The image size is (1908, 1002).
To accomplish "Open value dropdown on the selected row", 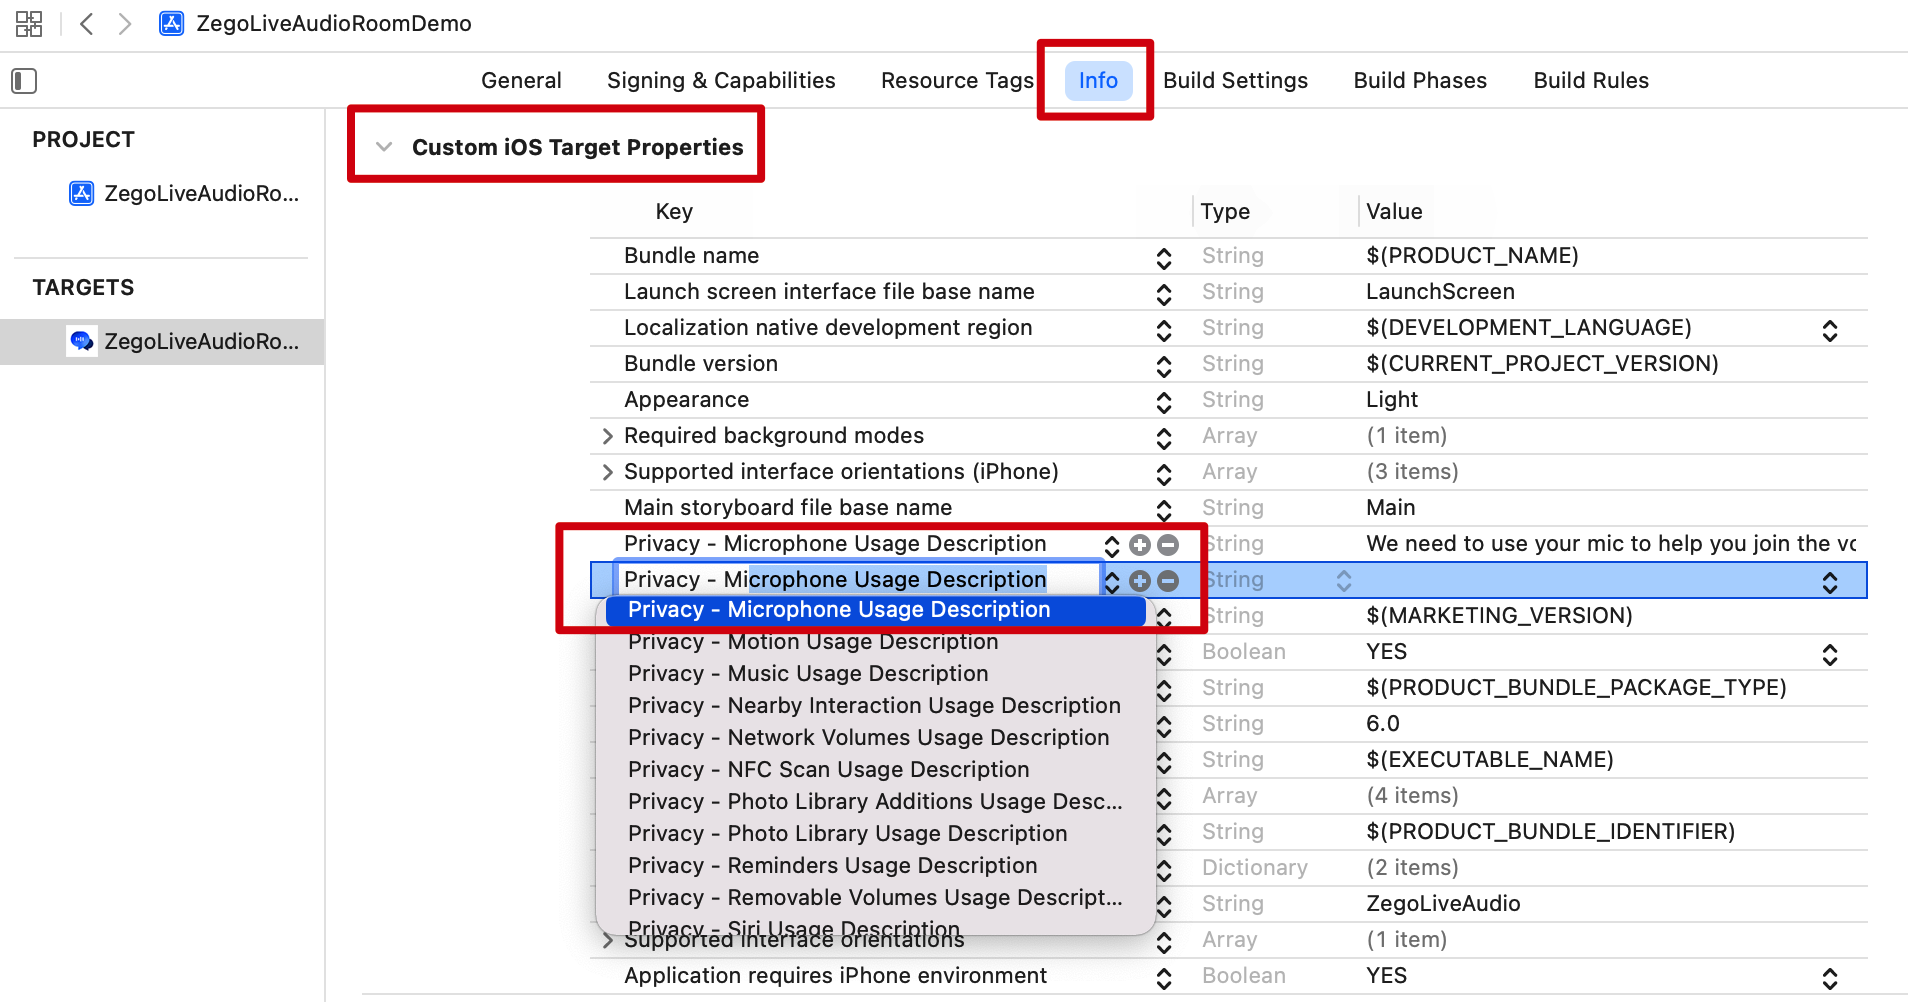I will click(1830, 582).
